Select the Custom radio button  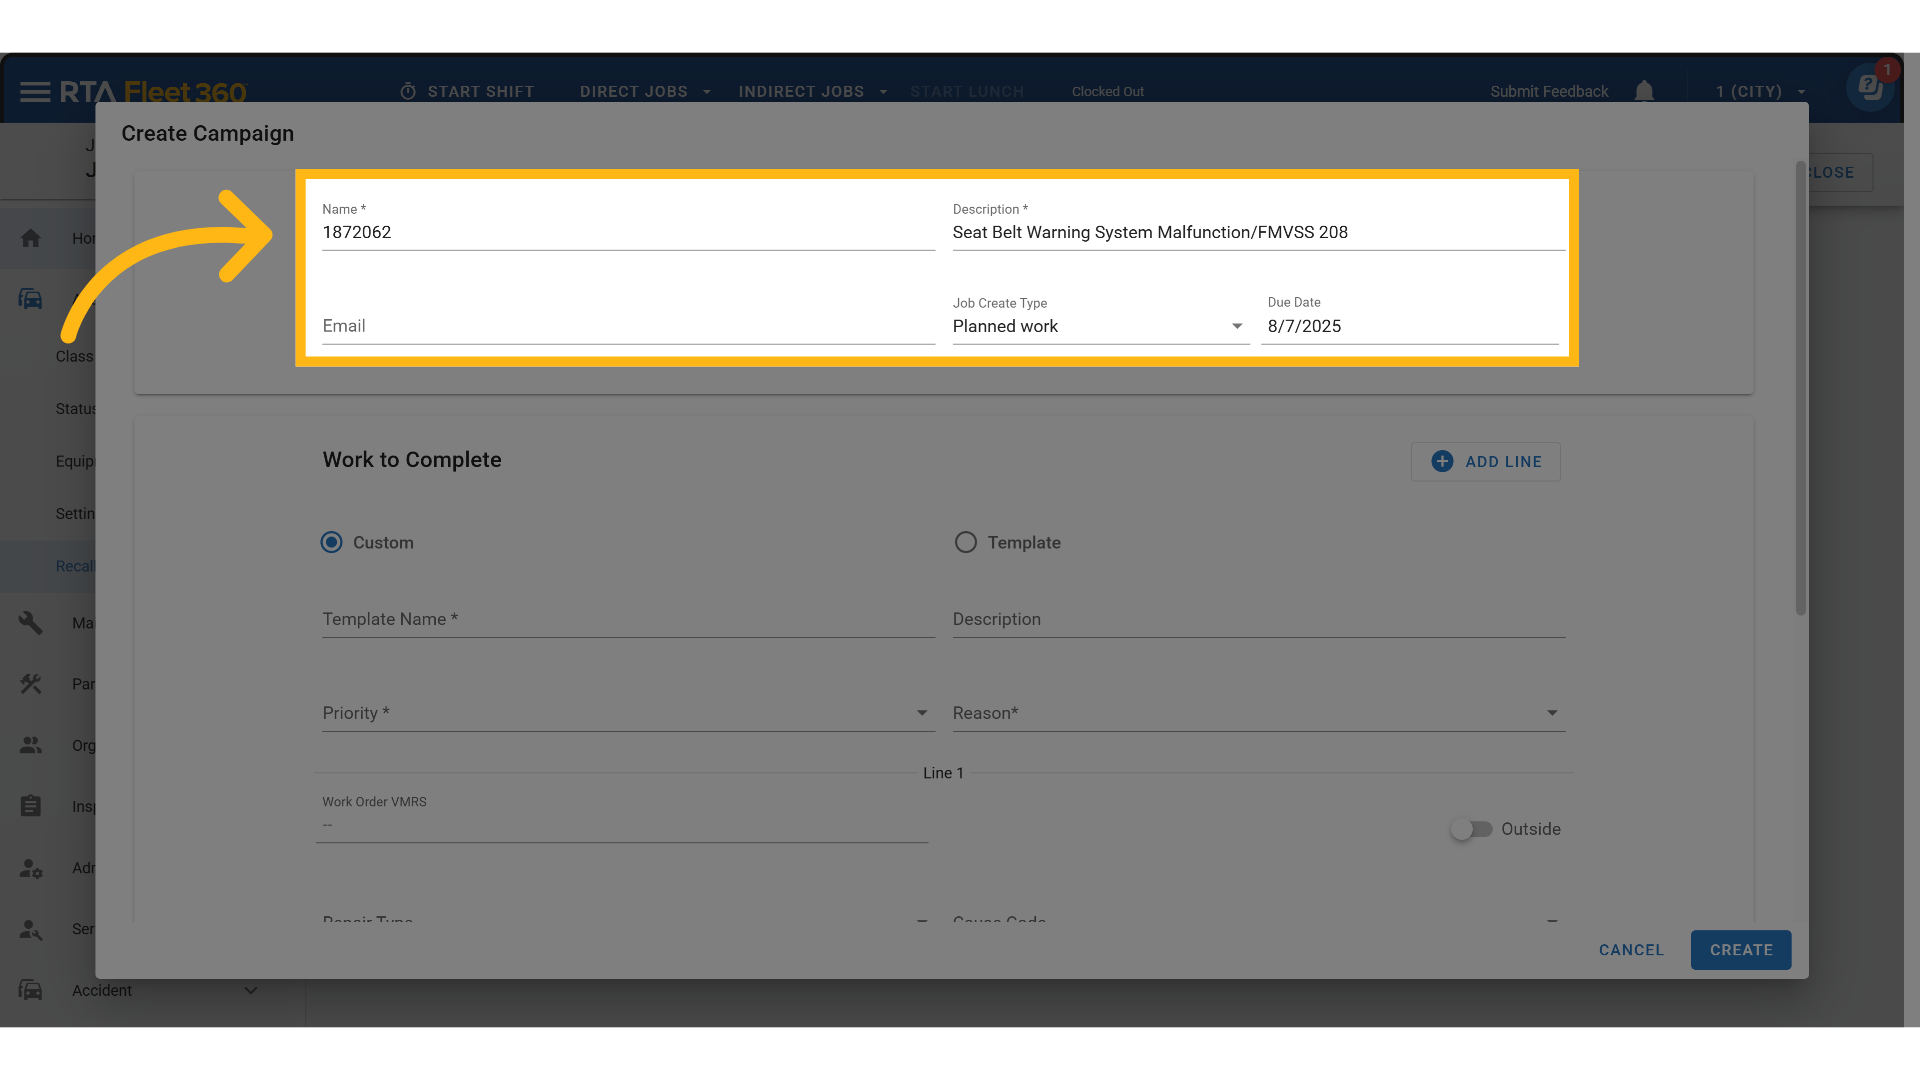(331, 542)
